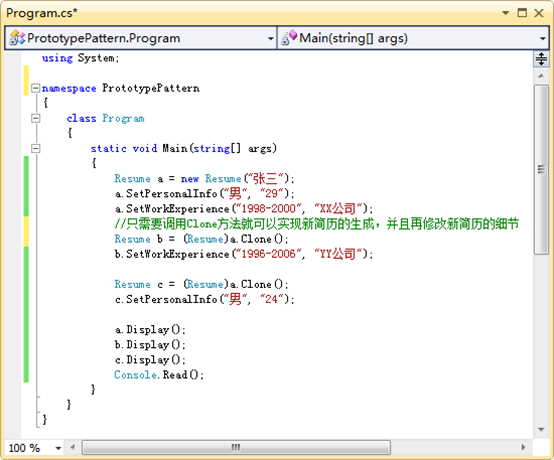Click the "1996-2006" string literal
Screen dimensions: 554x460
point(268,254)
